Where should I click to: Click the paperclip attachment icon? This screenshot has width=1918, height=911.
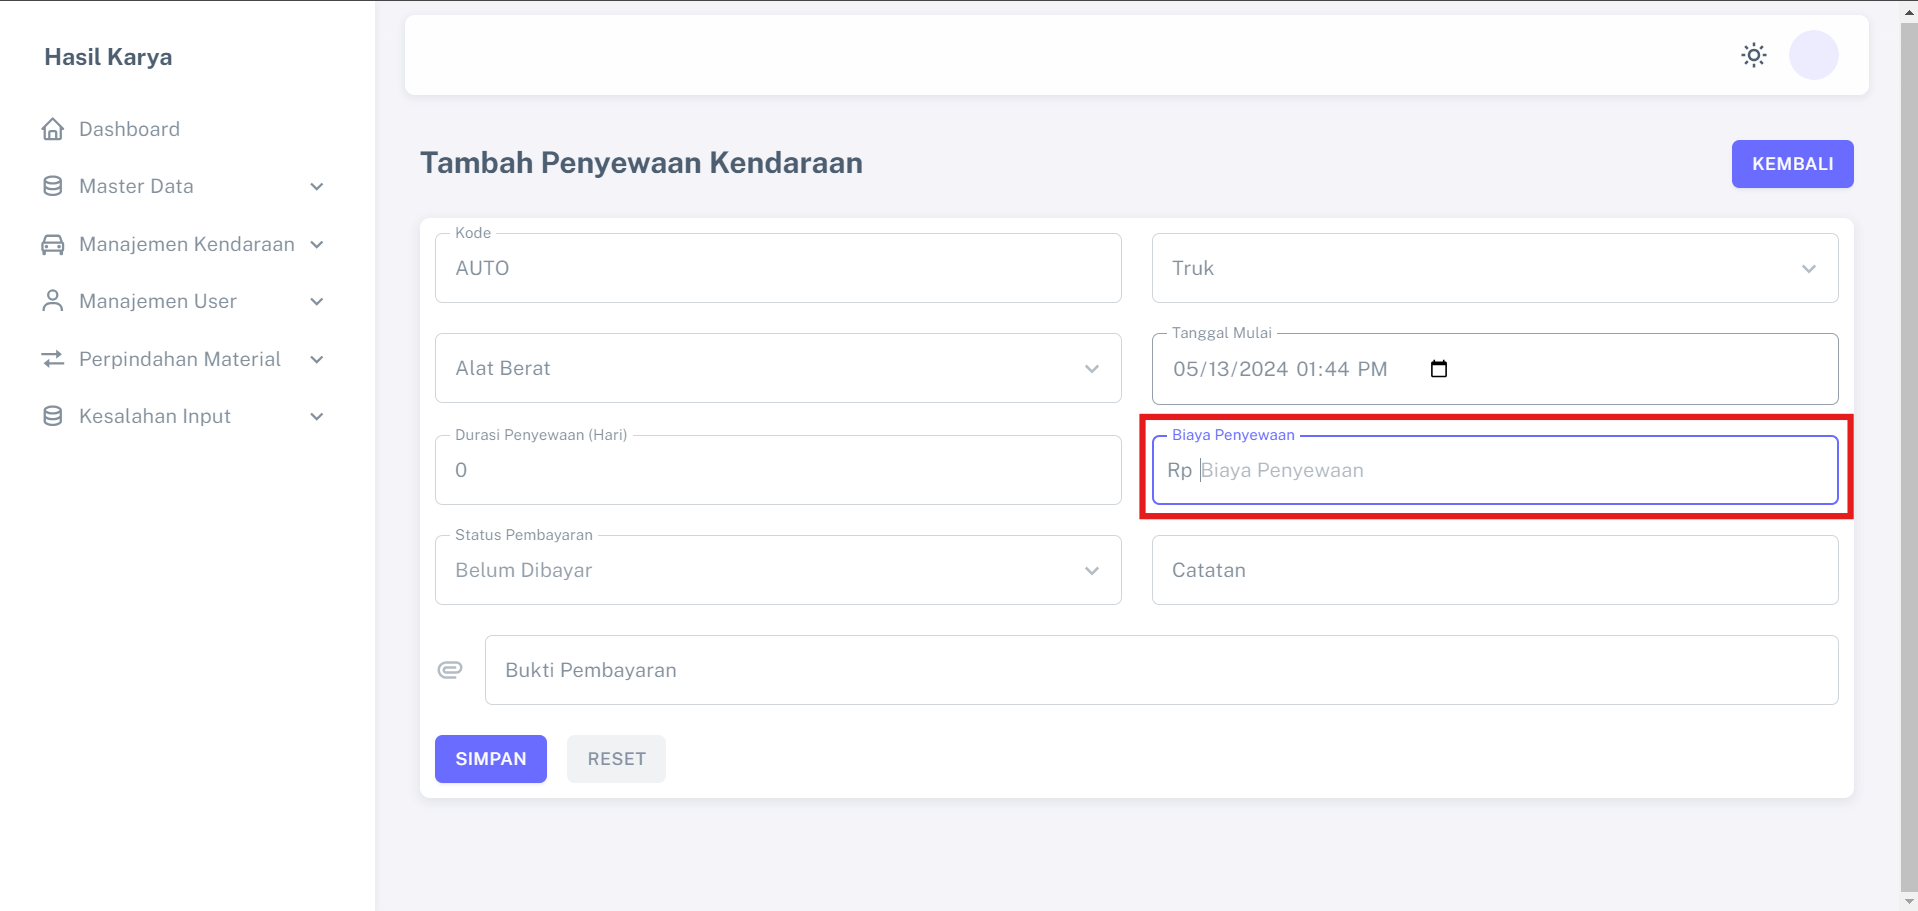click(450, 670)
